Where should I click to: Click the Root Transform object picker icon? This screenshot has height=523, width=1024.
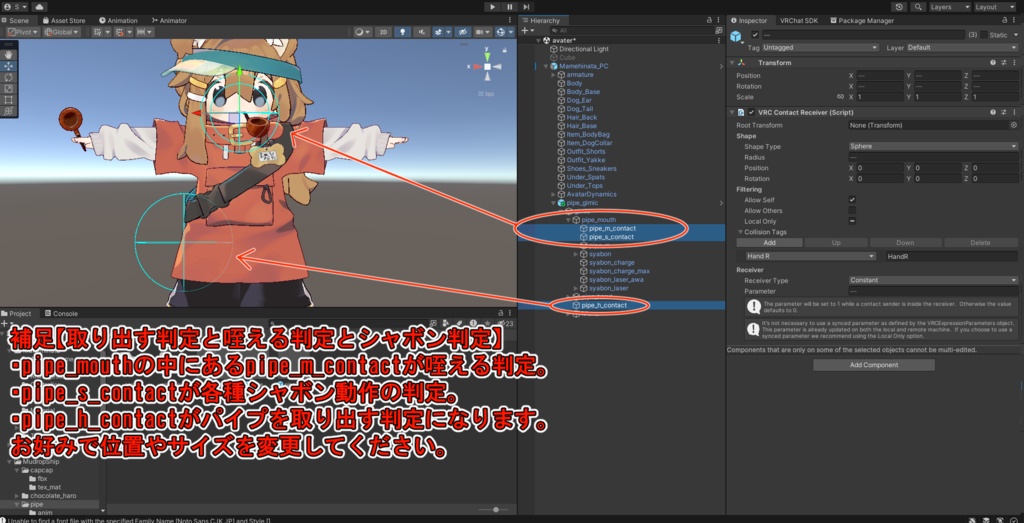pos(1014,125)
